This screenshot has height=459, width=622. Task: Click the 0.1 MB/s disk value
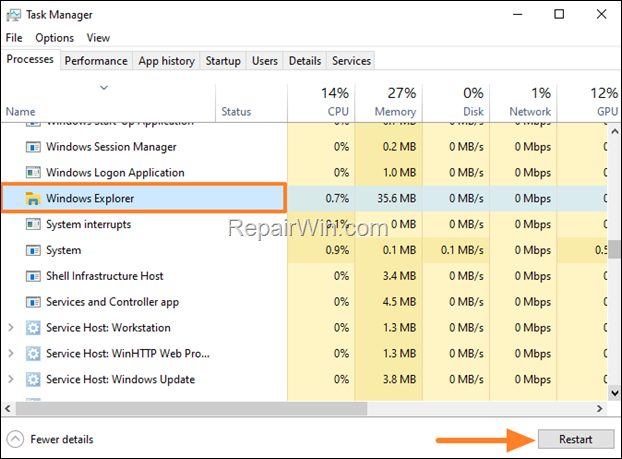coord(462,250)
